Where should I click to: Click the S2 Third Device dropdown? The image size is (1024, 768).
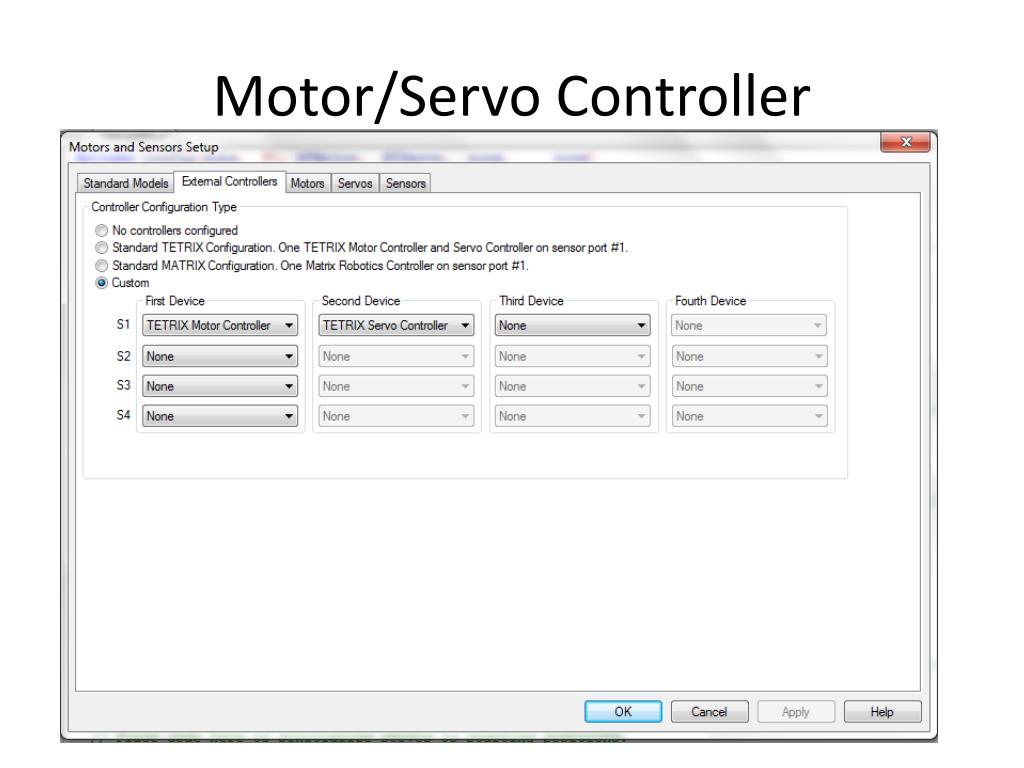tap(572, 357)
